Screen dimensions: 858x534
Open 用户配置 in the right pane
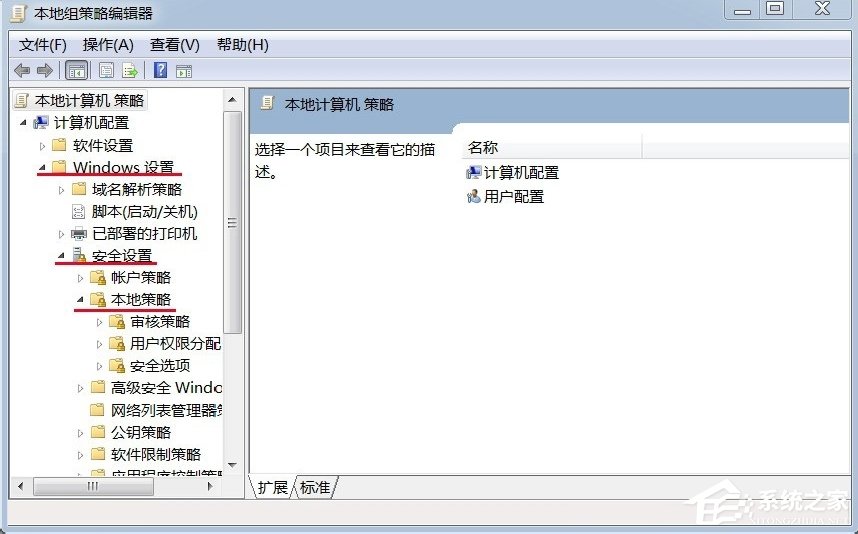coord(513,196)
